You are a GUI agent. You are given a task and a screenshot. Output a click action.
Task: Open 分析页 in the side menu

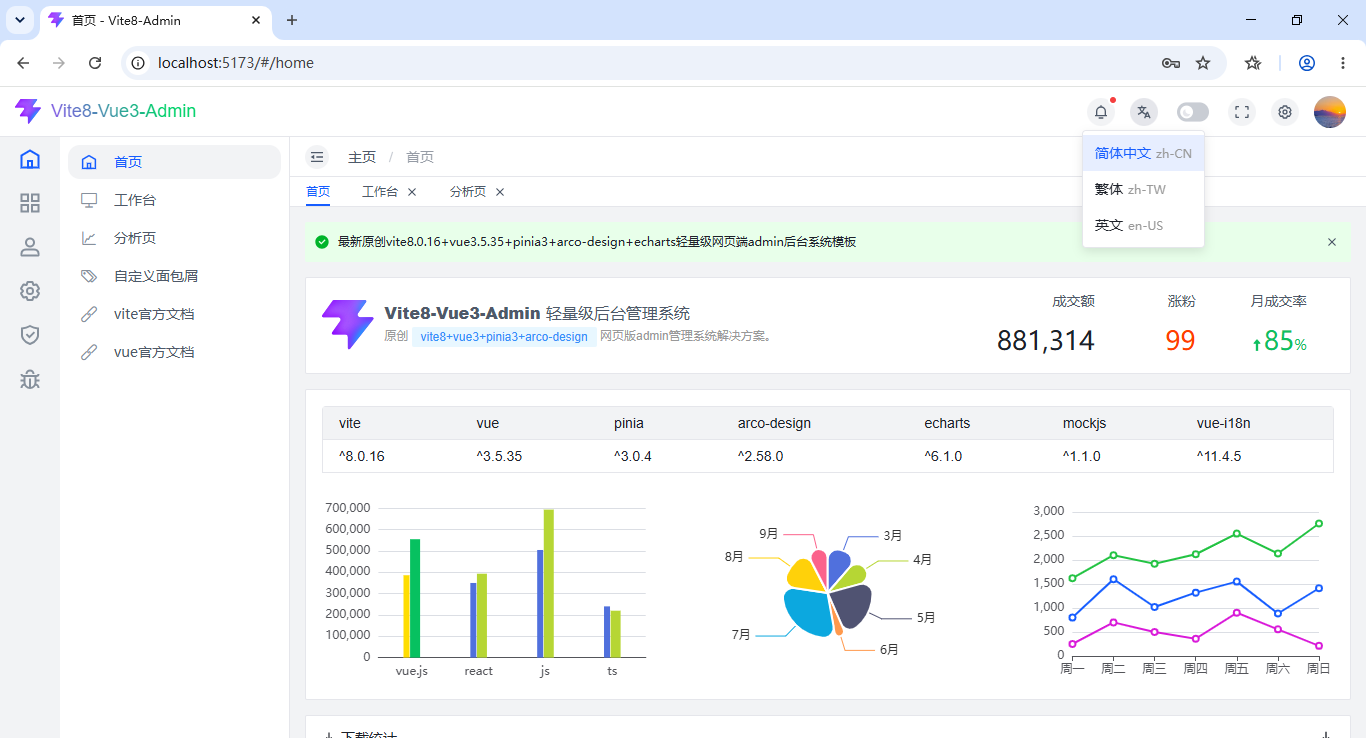(174, 238)
